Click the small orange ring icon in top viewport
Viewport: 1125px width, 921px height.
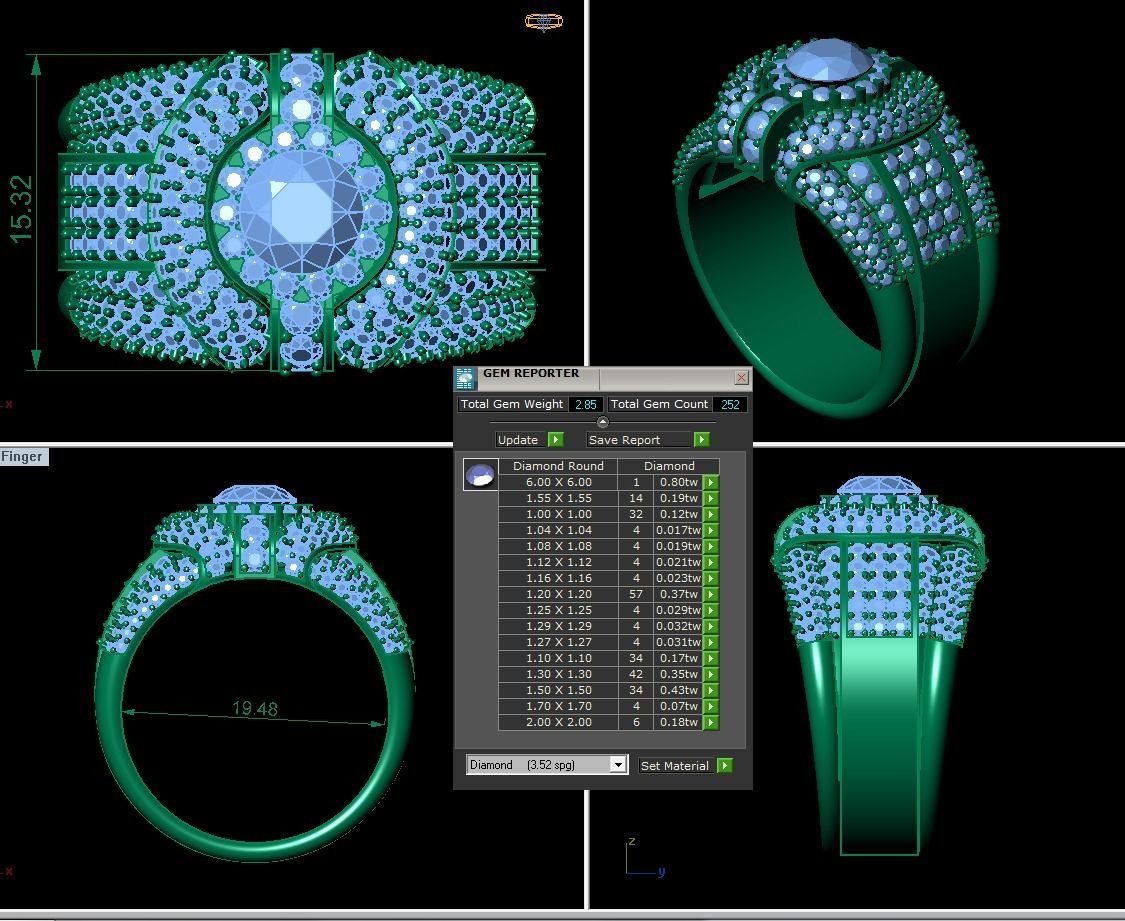[x=544, y=22]
